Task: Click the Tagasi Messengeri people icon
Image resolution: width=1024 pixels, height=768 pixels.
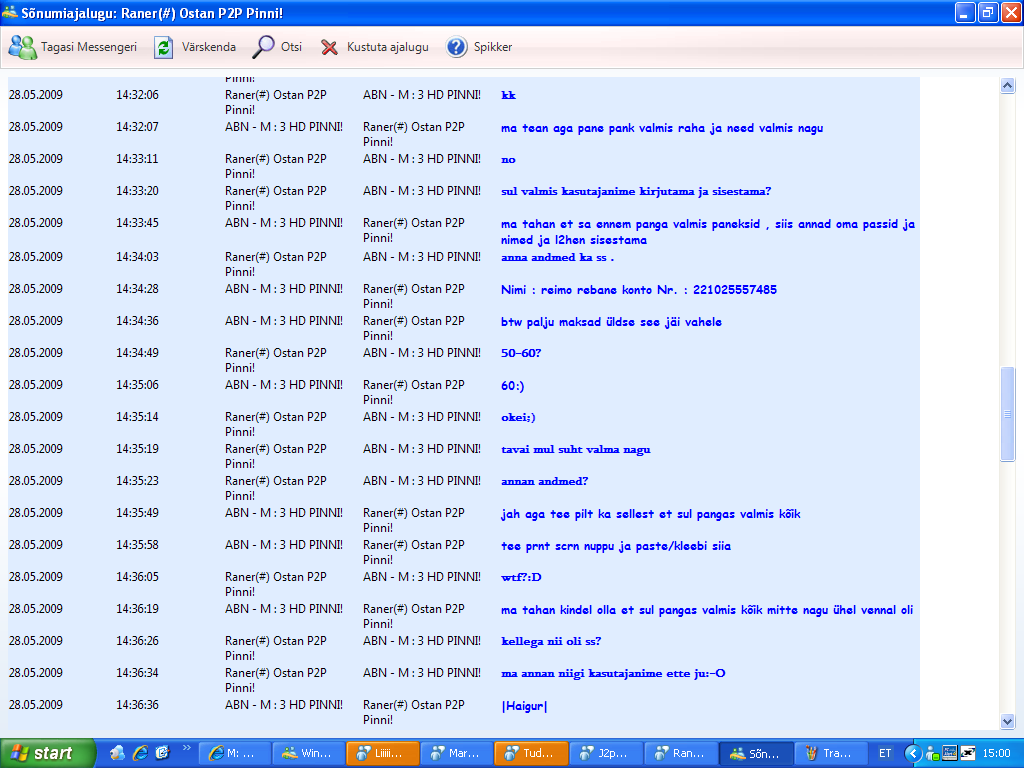Action: click(23, 47)
